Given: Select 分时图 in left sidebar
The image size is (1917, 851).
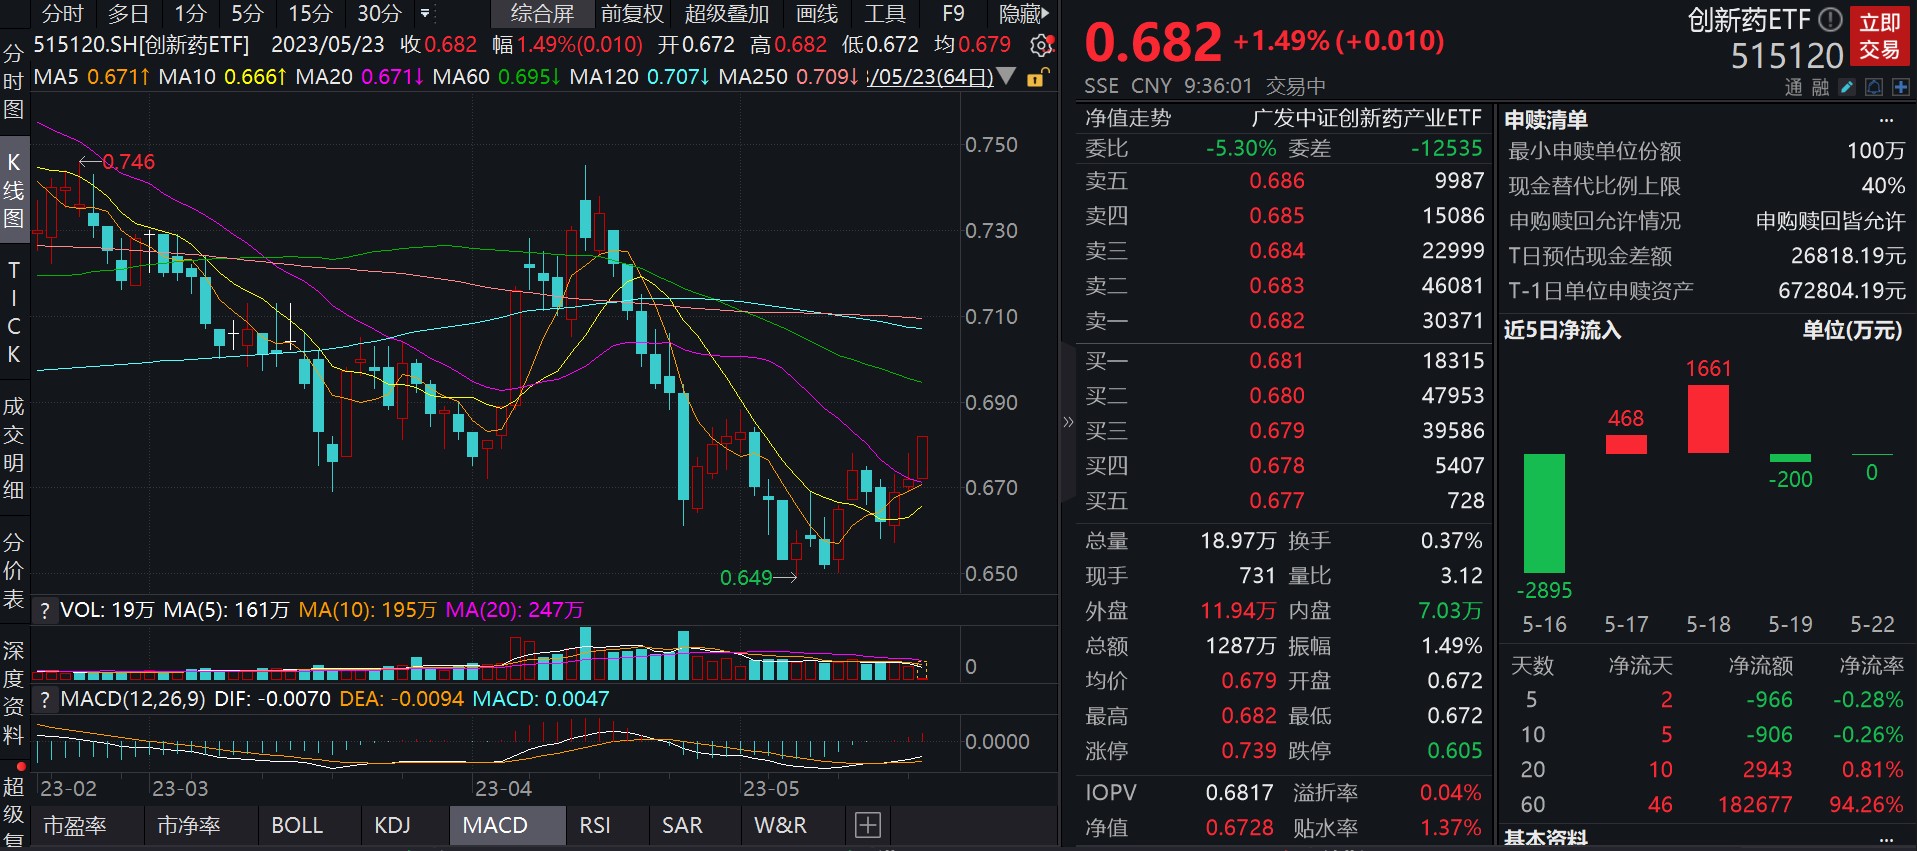Looking at the screenshot, I should (13, 81).
